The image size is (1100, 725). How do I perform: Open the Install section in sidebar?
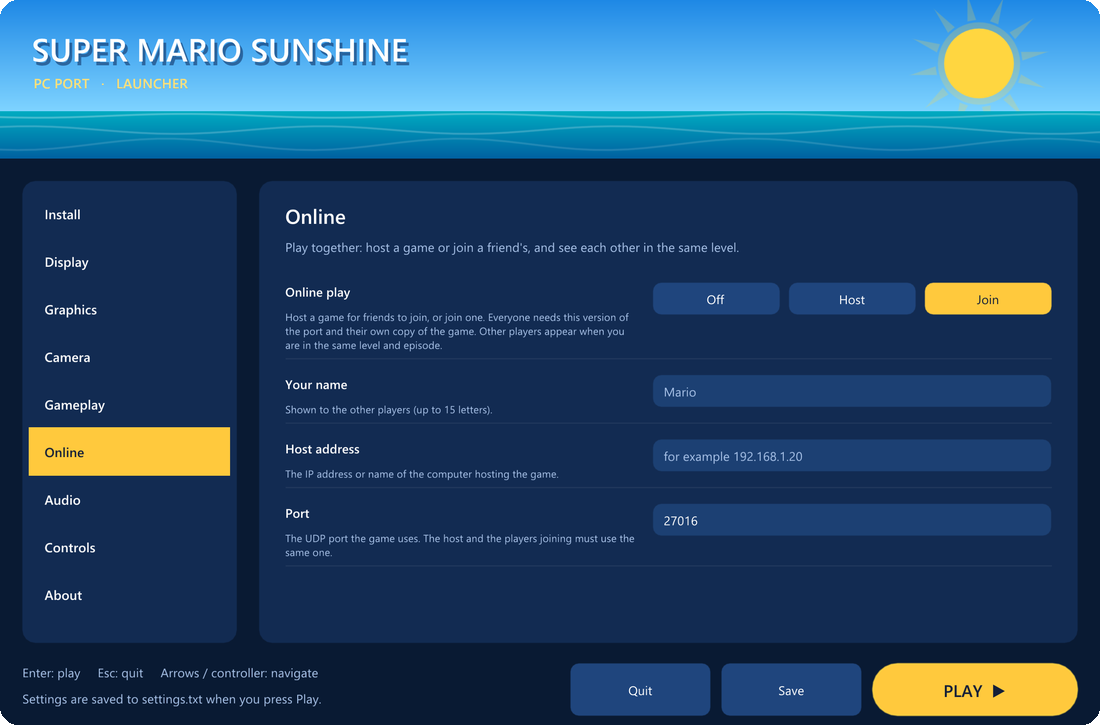(x=129, y=215)
